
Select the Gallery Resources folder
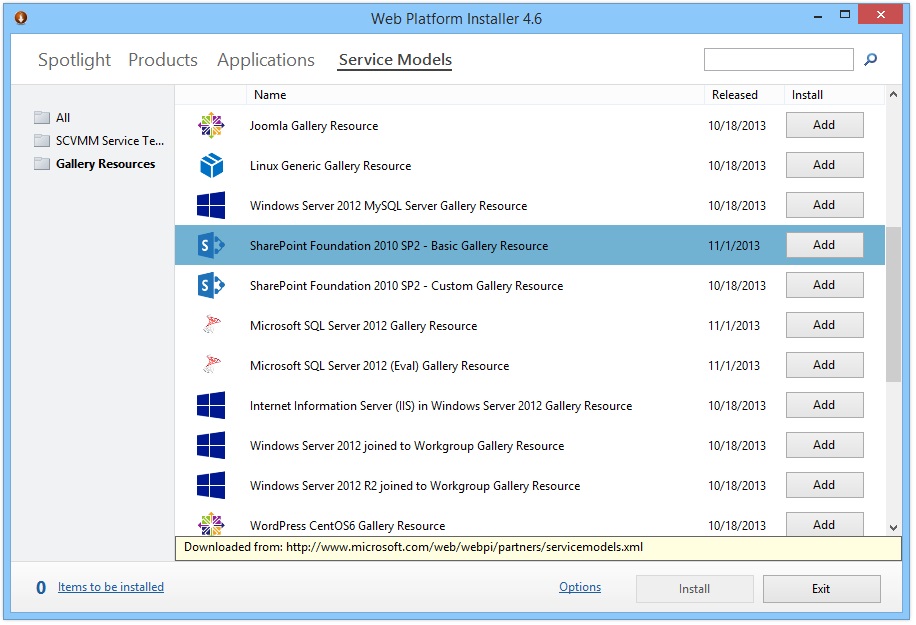[x=96, y=163]
